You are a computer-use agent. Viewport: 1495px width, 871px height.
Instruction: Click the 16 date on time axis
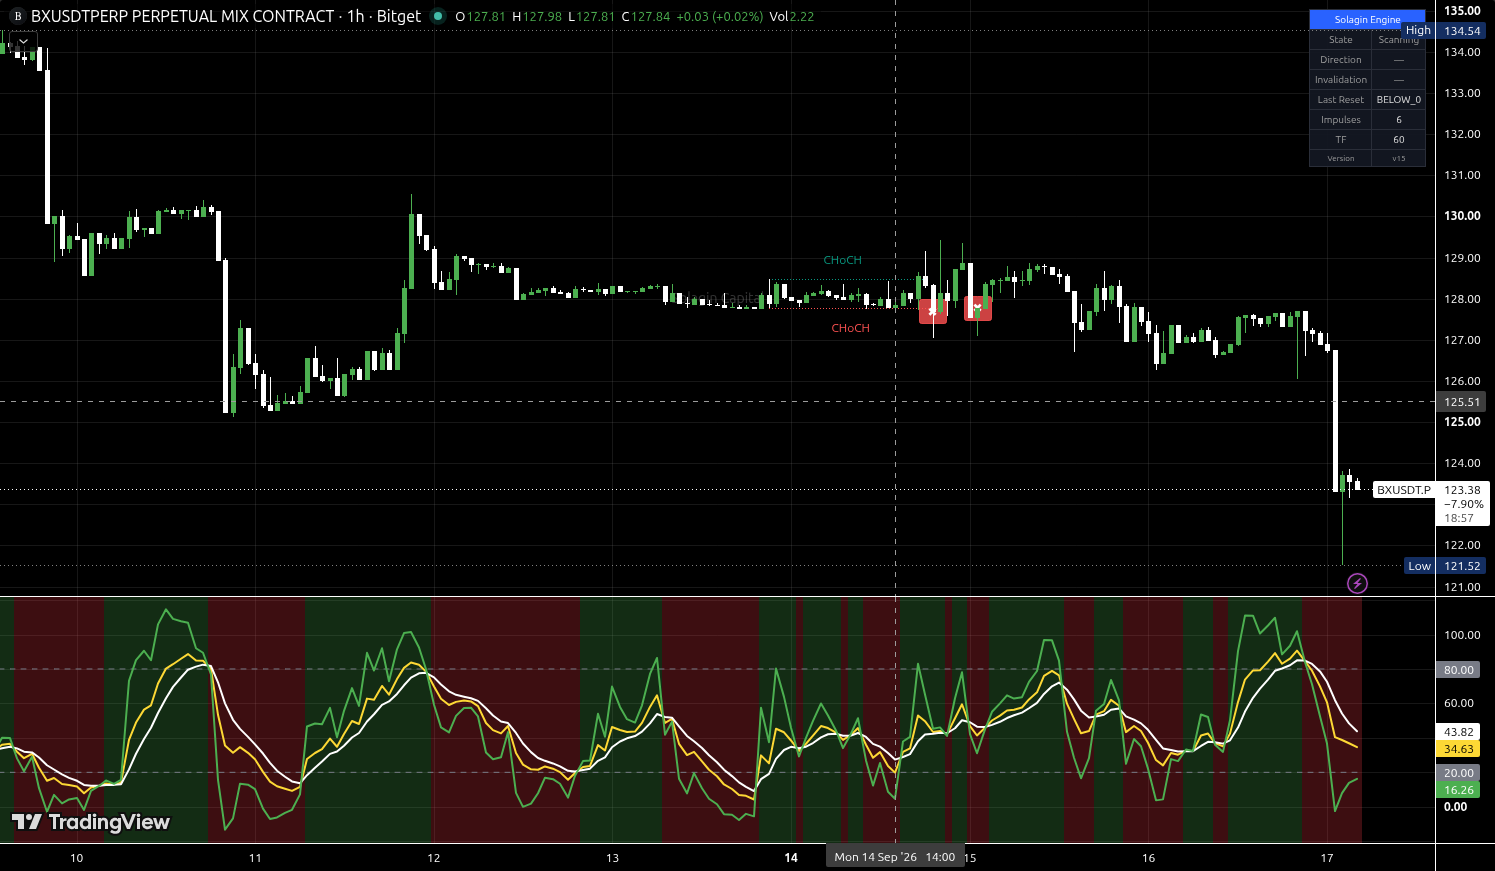tap(1148, 857)
